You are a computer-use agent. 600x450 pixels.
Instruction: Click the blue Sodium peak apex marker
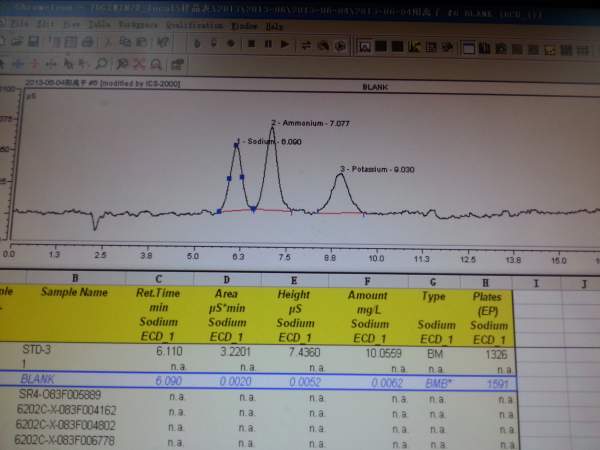tap(236, 145)
